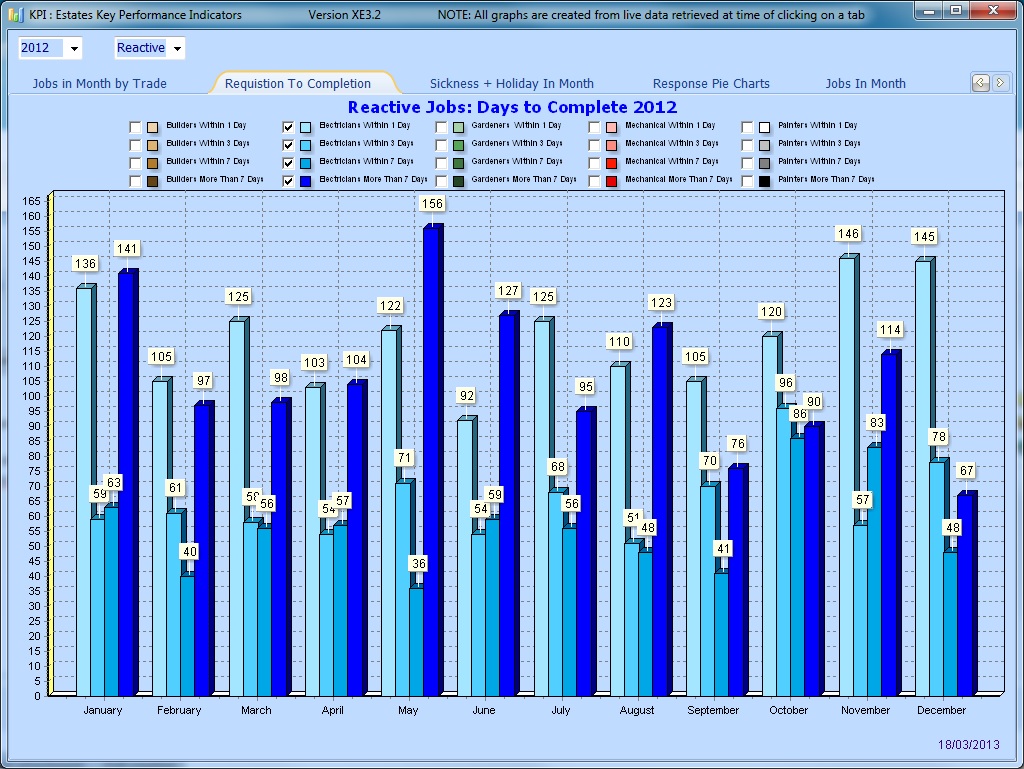Click inside the 2012 year field
1024x769 pixels.
click(42, 48)
